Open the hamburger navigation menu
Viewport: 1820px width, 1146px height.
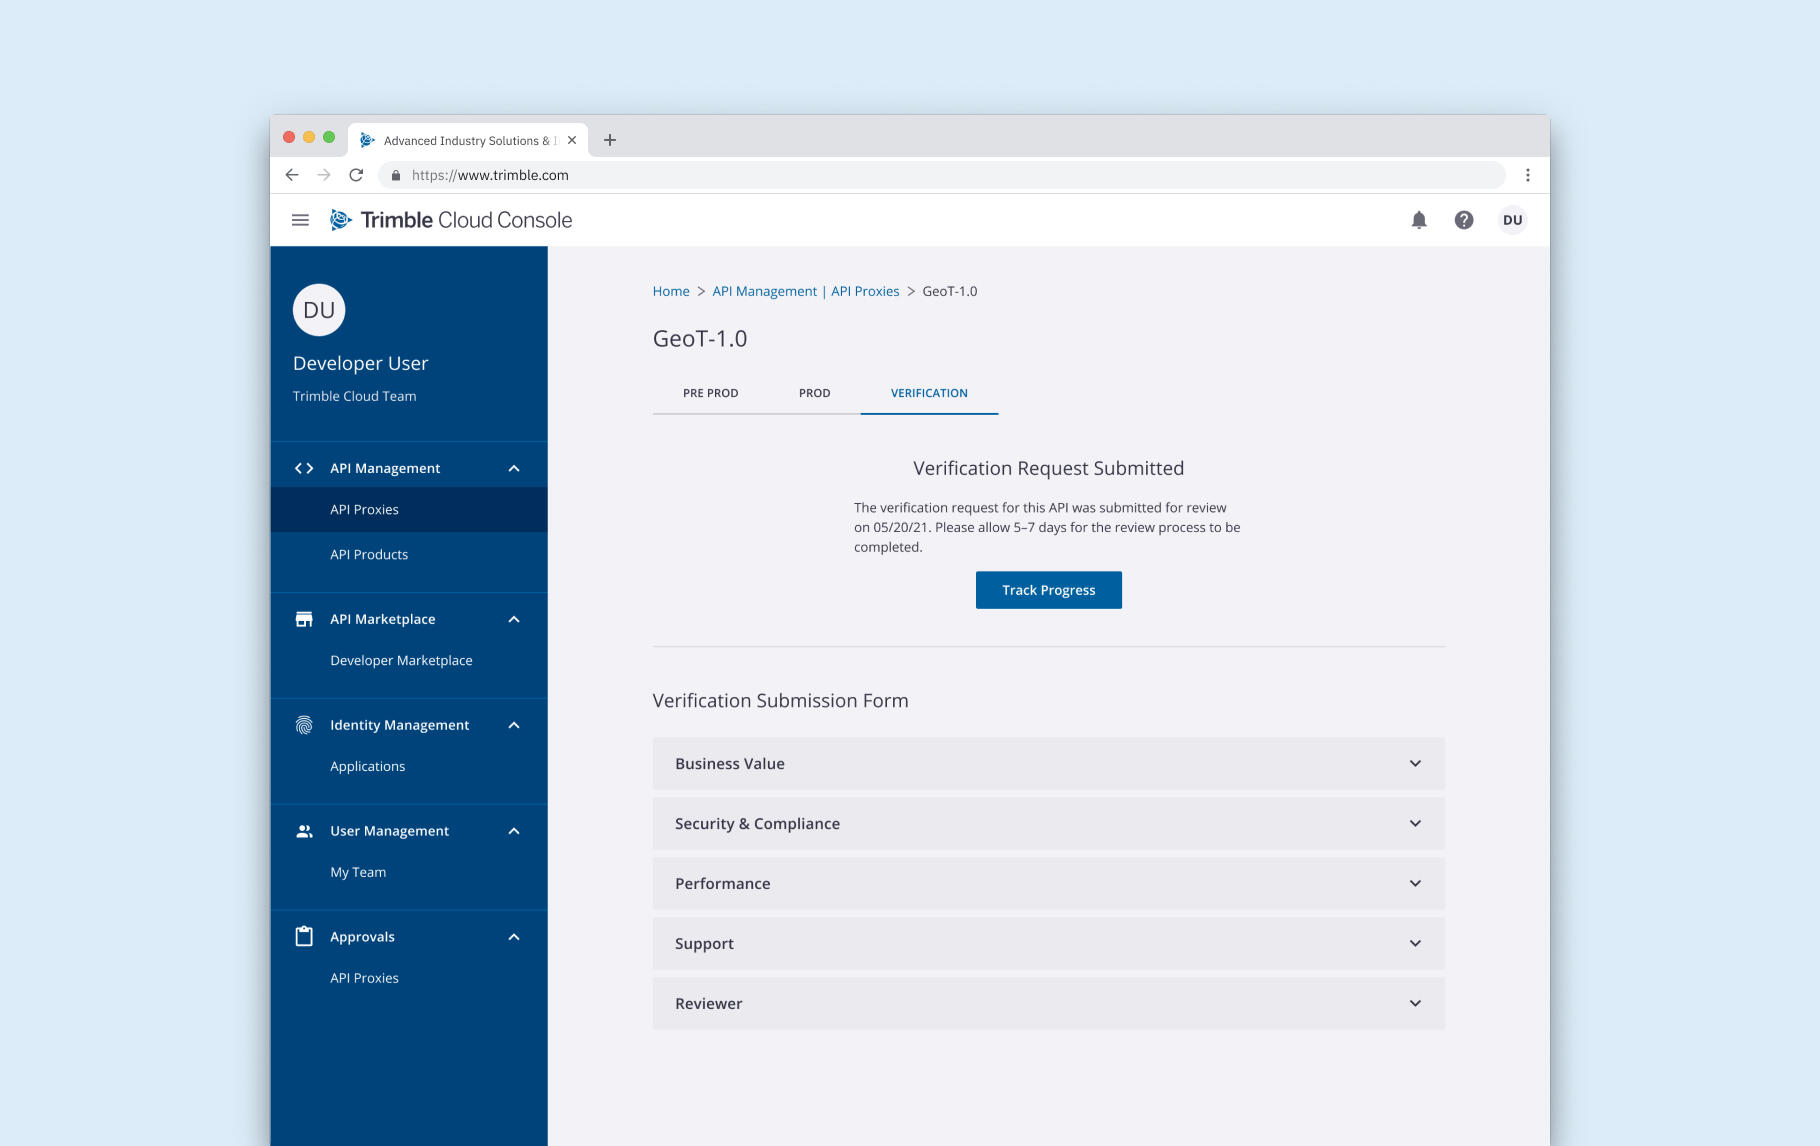(300, 220)
